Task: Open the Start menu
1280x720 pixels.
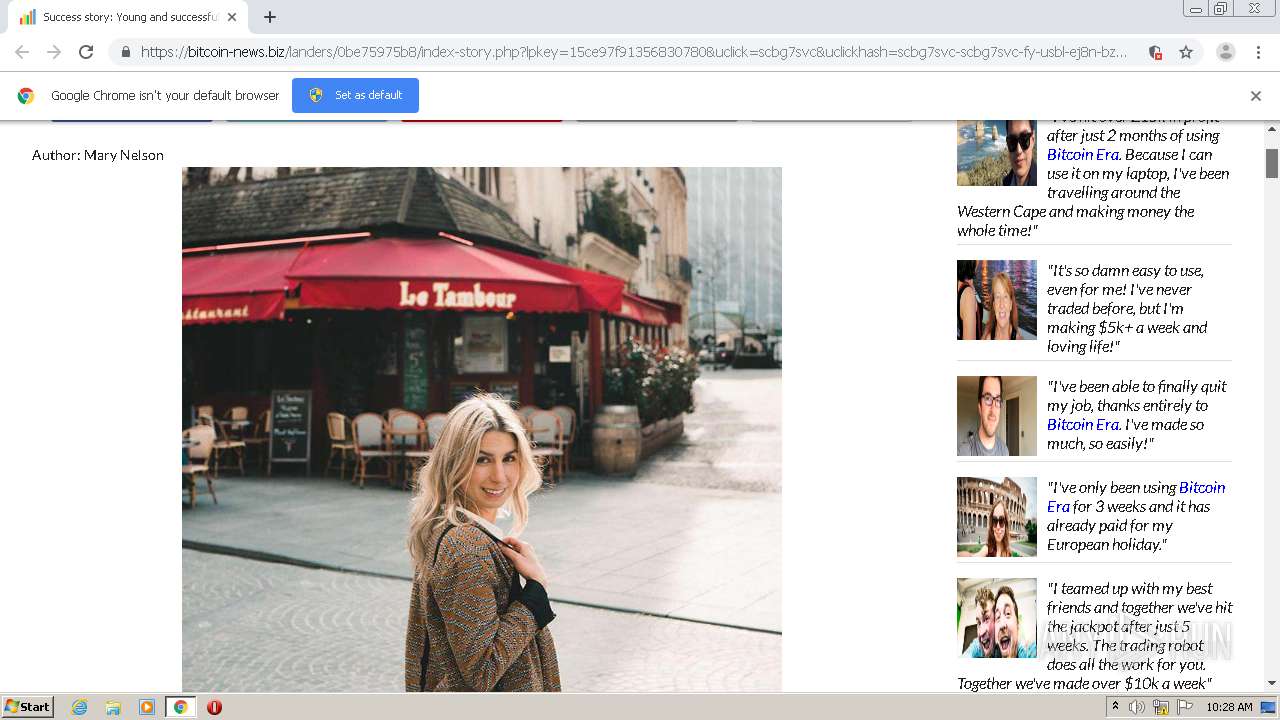Action: [28, 707]
